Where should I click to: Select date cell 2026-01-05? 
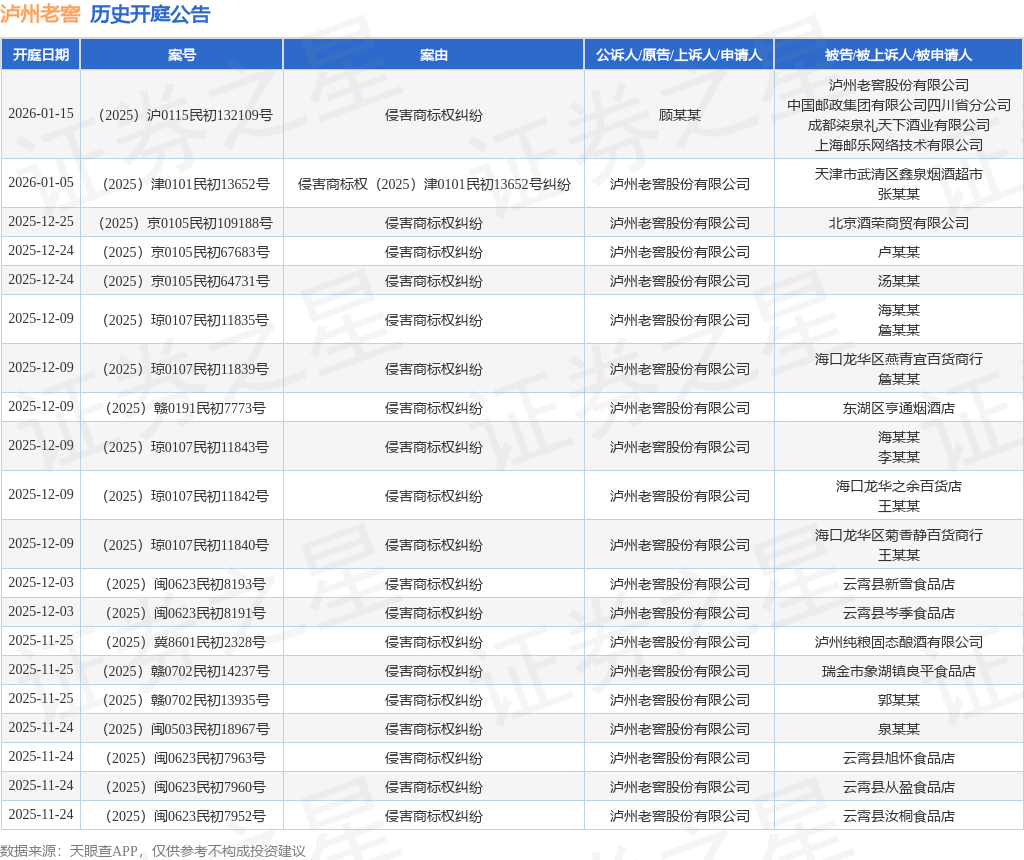(x=40, y=183)
